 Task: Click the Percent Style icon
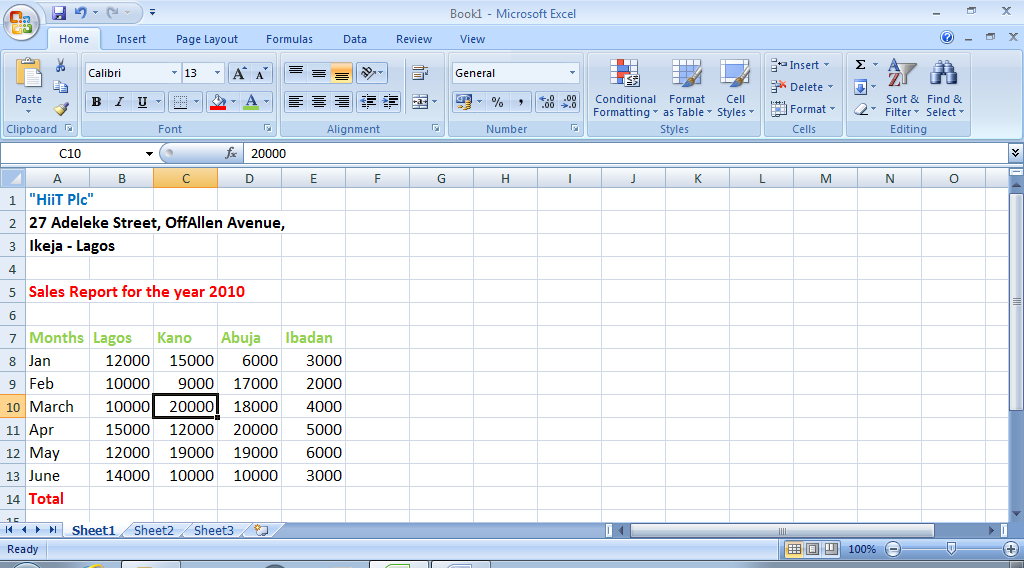[x=497, y=102]
